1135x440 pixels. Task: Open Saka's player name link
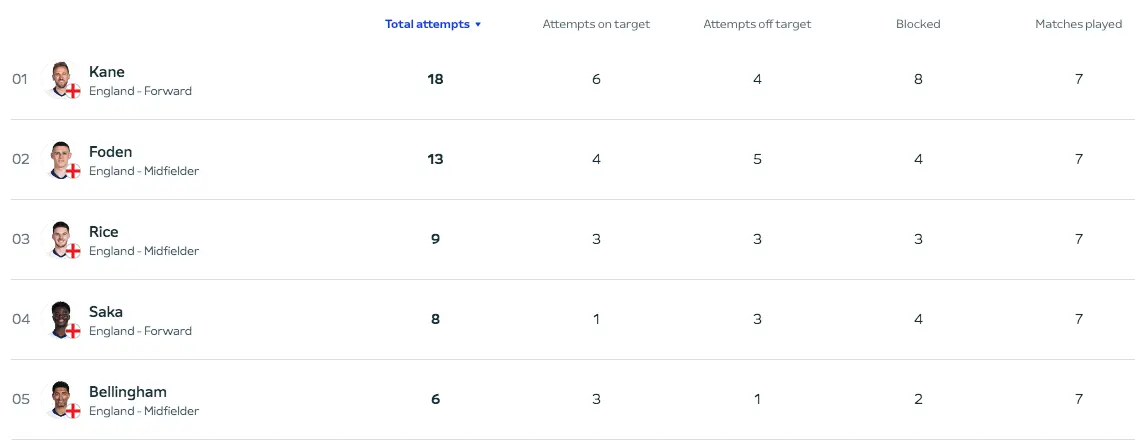pyautogui.click(x=106, y=312)
